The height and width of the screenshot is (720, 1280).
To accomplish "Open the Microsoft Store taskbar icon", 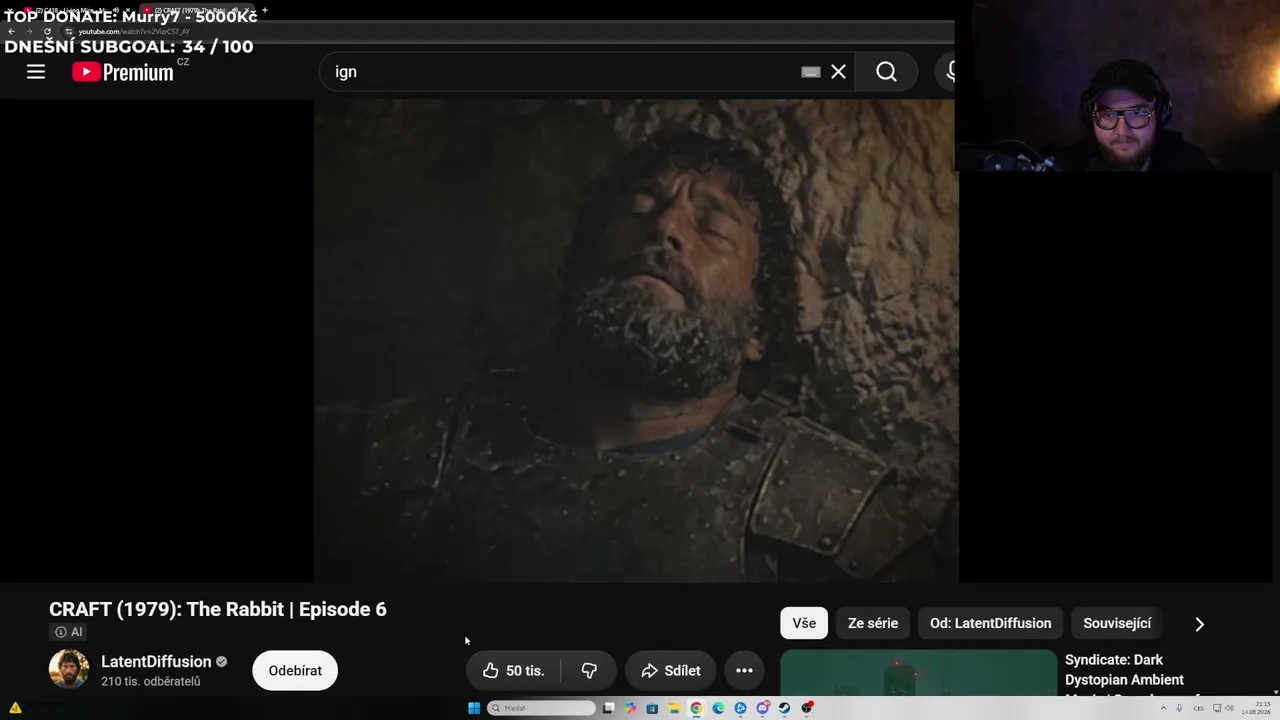I will point(652,708).
